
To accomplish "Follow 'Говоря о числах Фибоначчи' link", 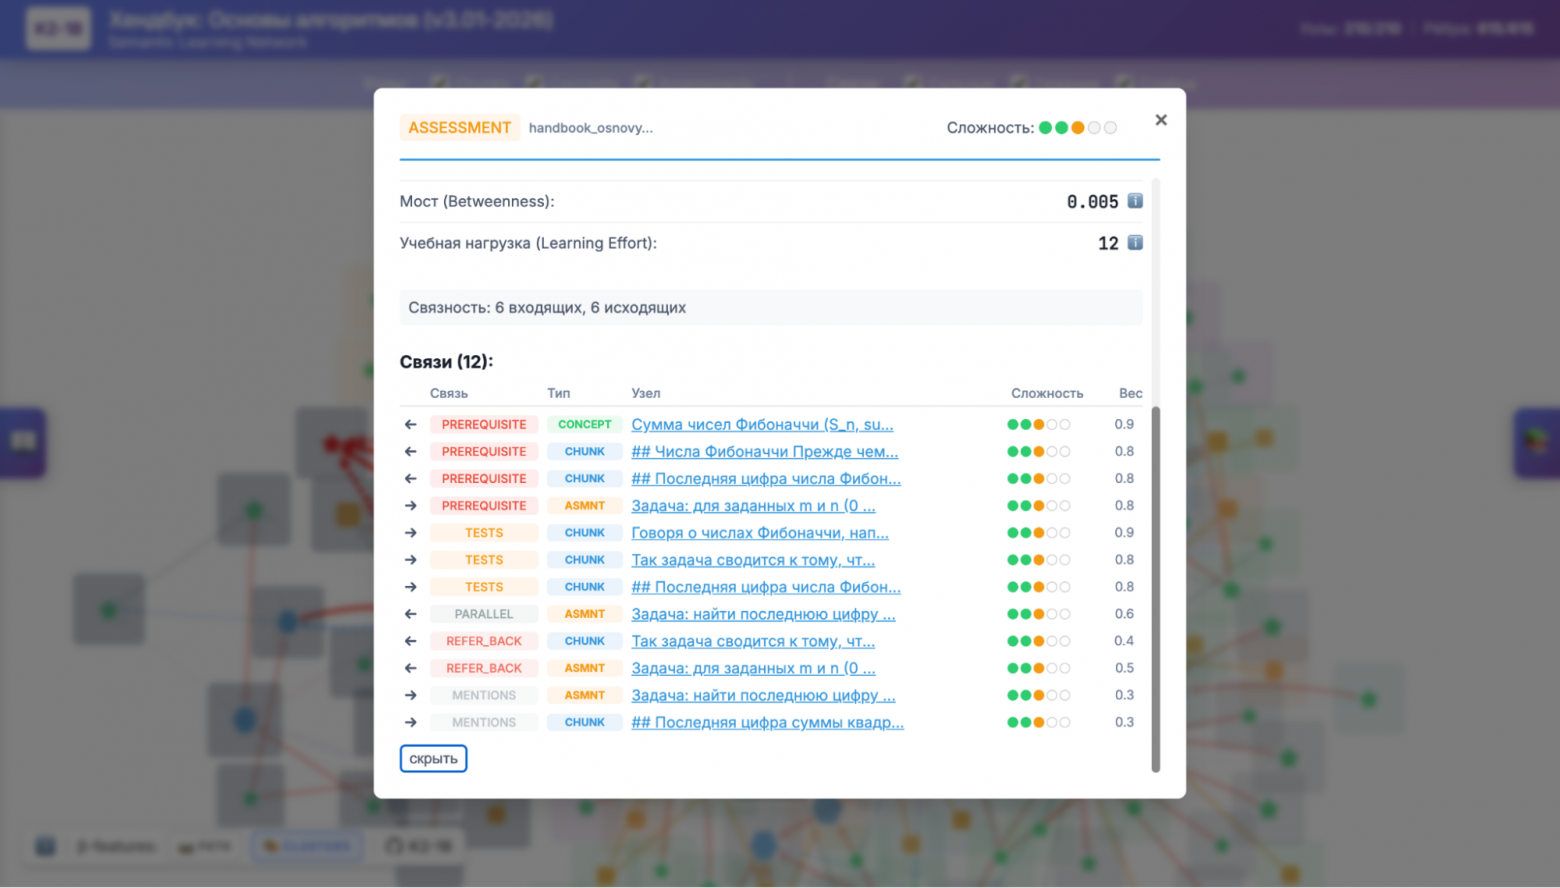I will pos(759,533).
